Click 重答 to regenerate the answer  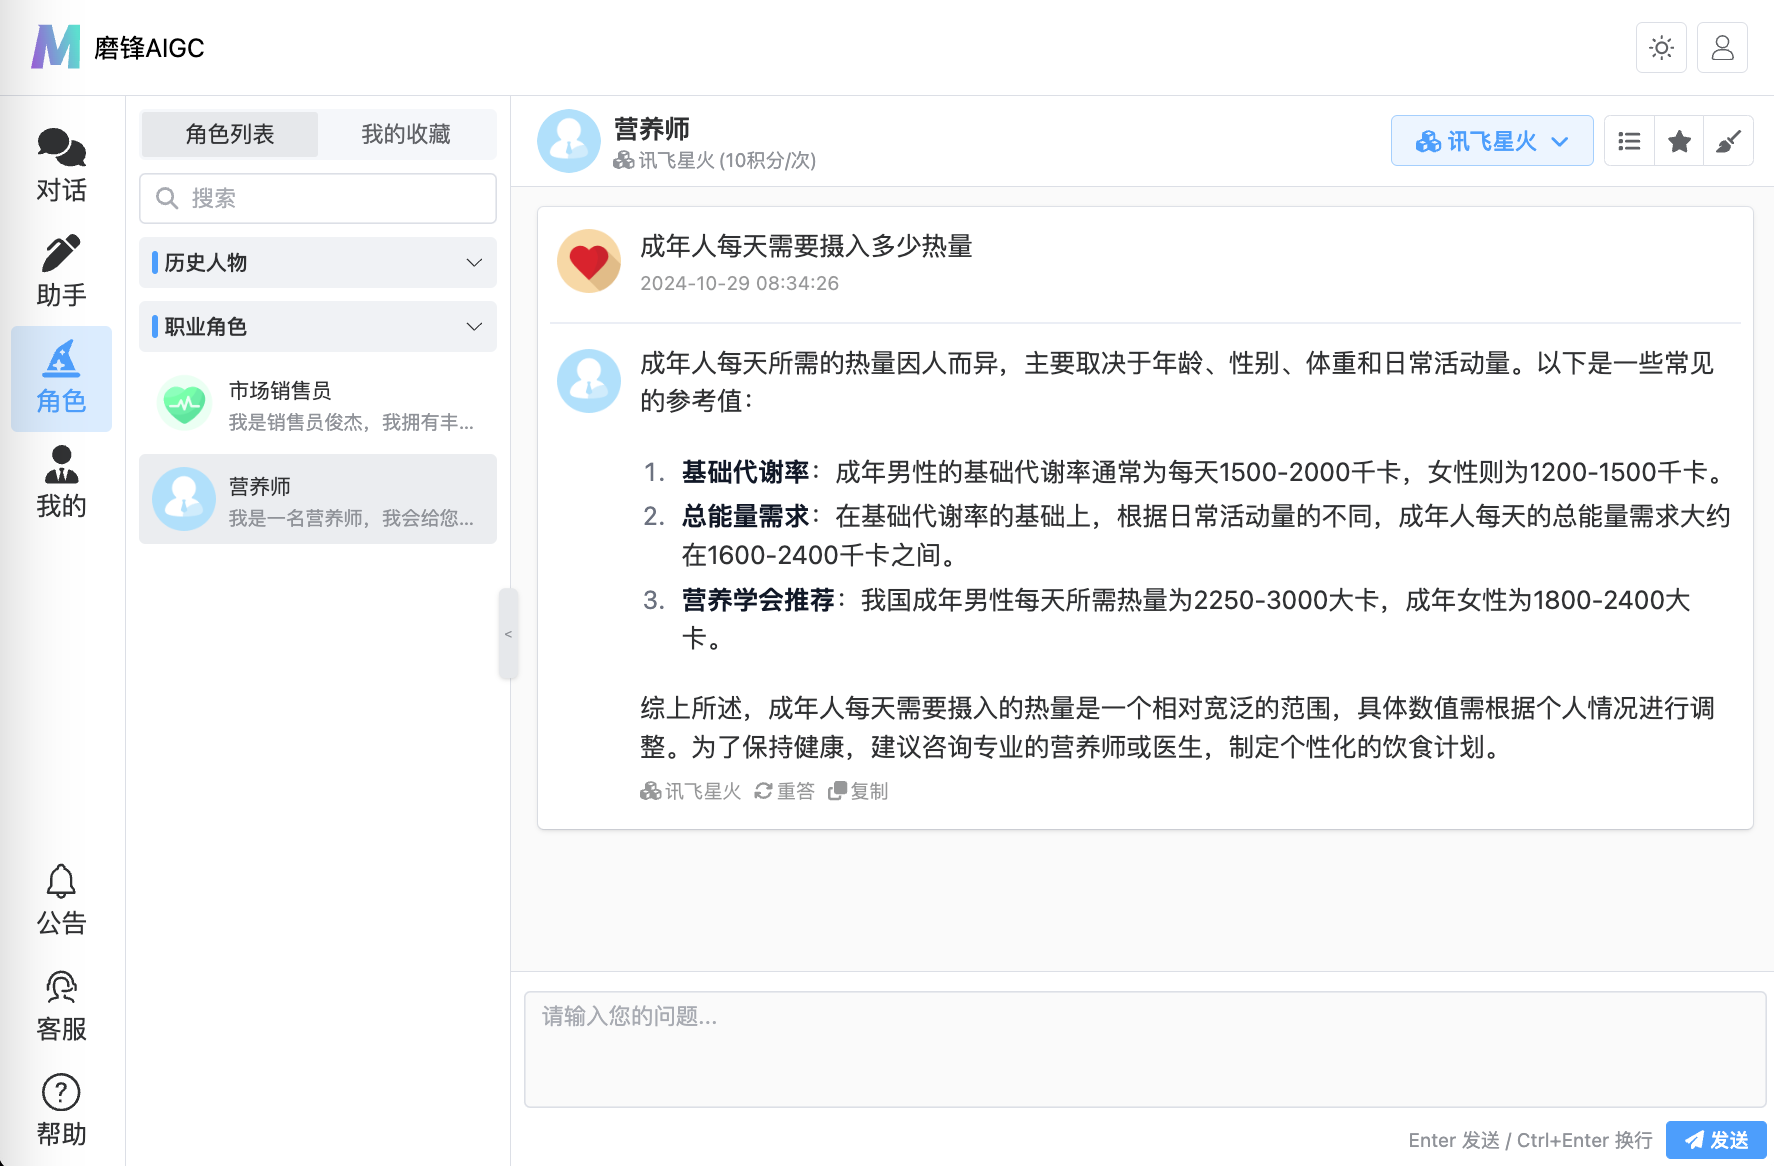pos(785,791)
